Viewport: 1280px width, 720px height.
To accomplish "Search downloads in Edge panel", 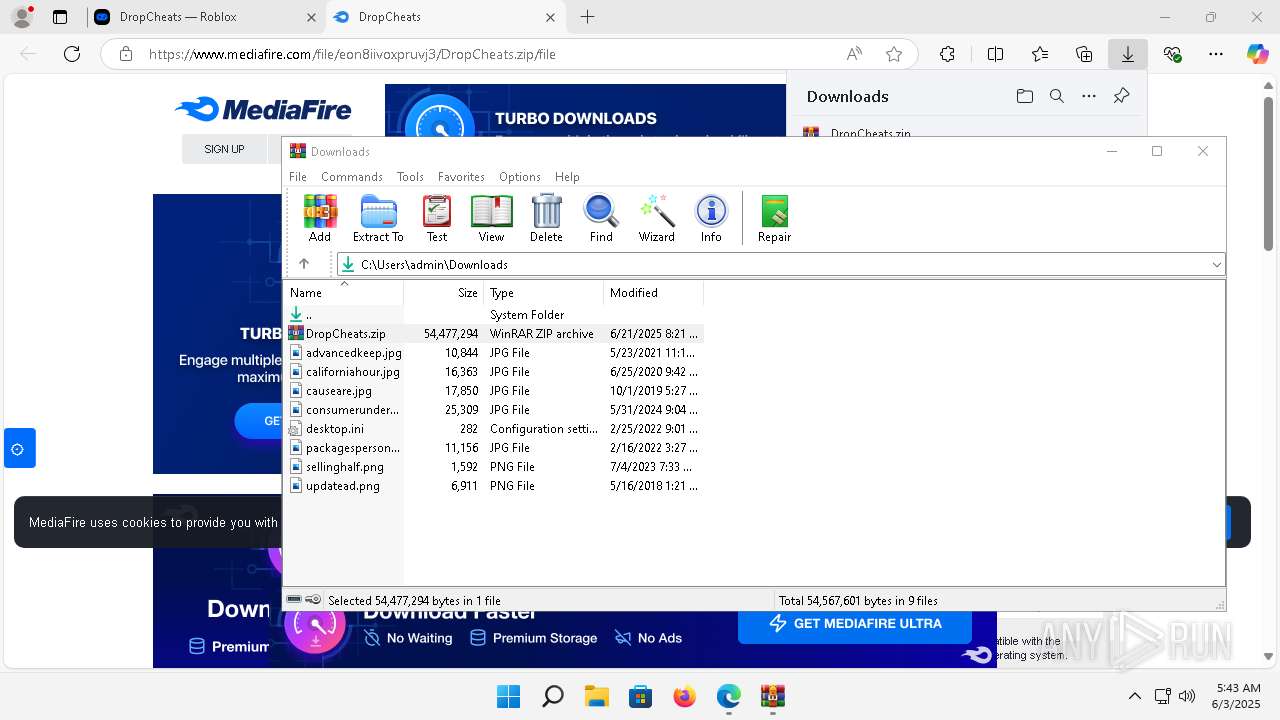I will [1056, 96].
